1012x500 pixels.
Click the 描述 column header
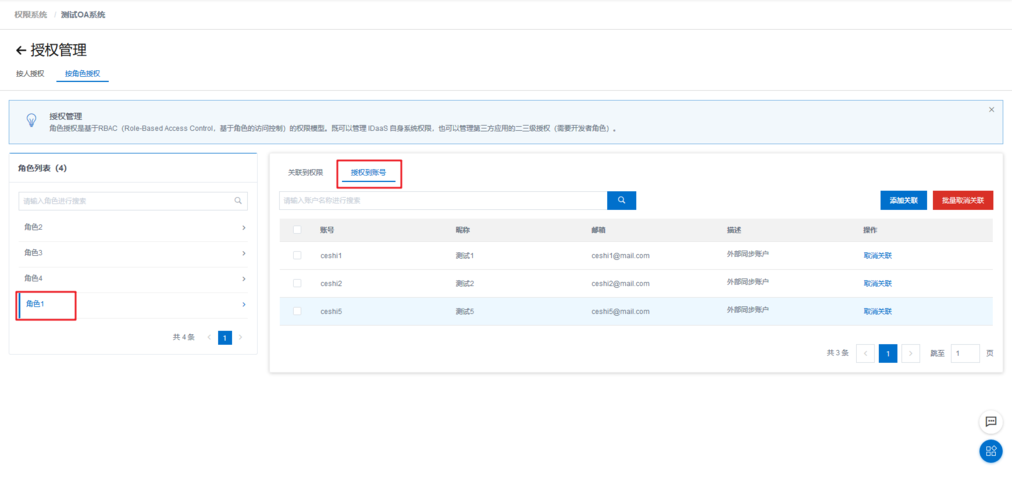pyautogui.click(x=734, y=230)
